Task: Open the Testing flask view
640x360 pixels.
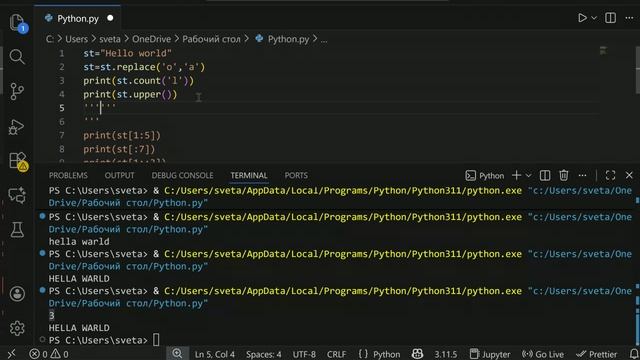Action: coord(17,230)
